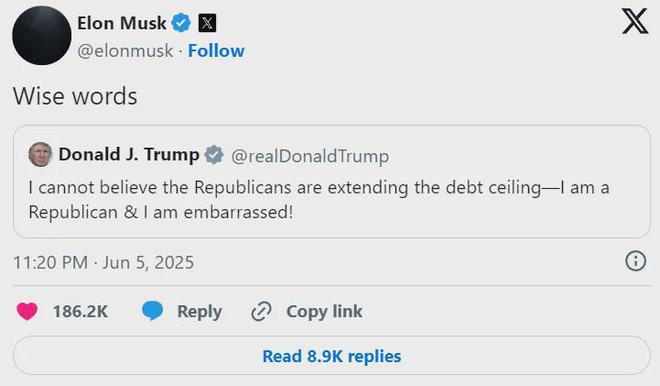This screenshot has height=386, width=660.
Task: Open Donald J. Trump's small avatar
Action: coord(40,154)
